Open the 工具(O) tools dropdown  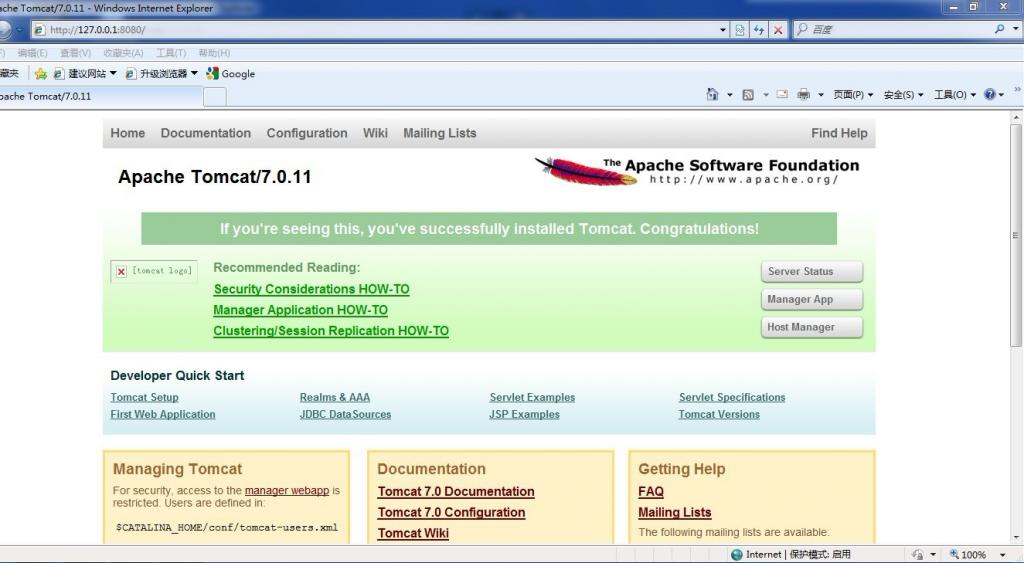954,95
